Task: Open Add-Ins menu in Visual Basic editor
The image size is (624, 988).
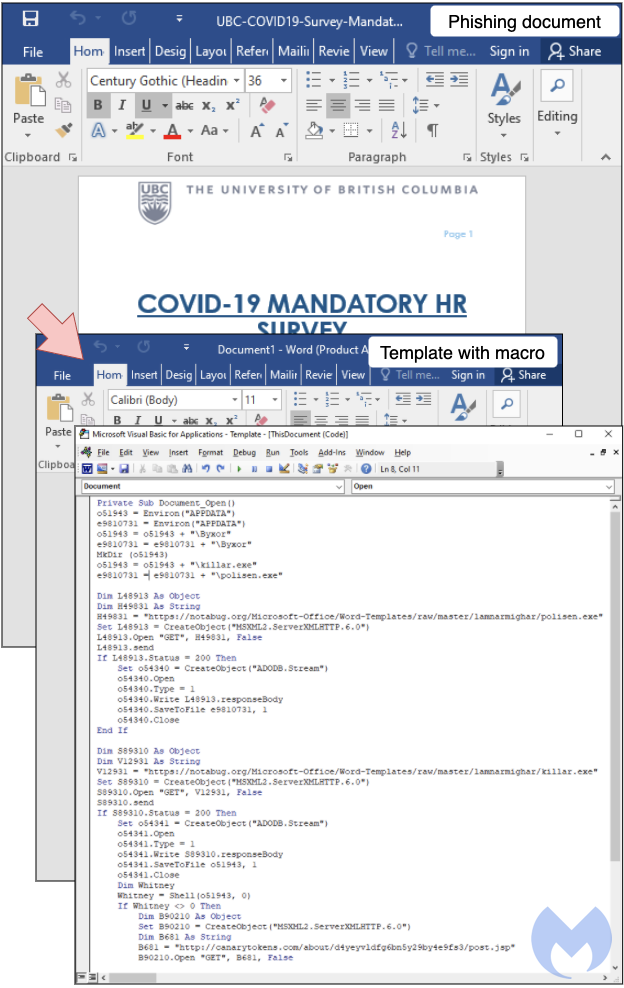Action: click(x=332, y=452)
